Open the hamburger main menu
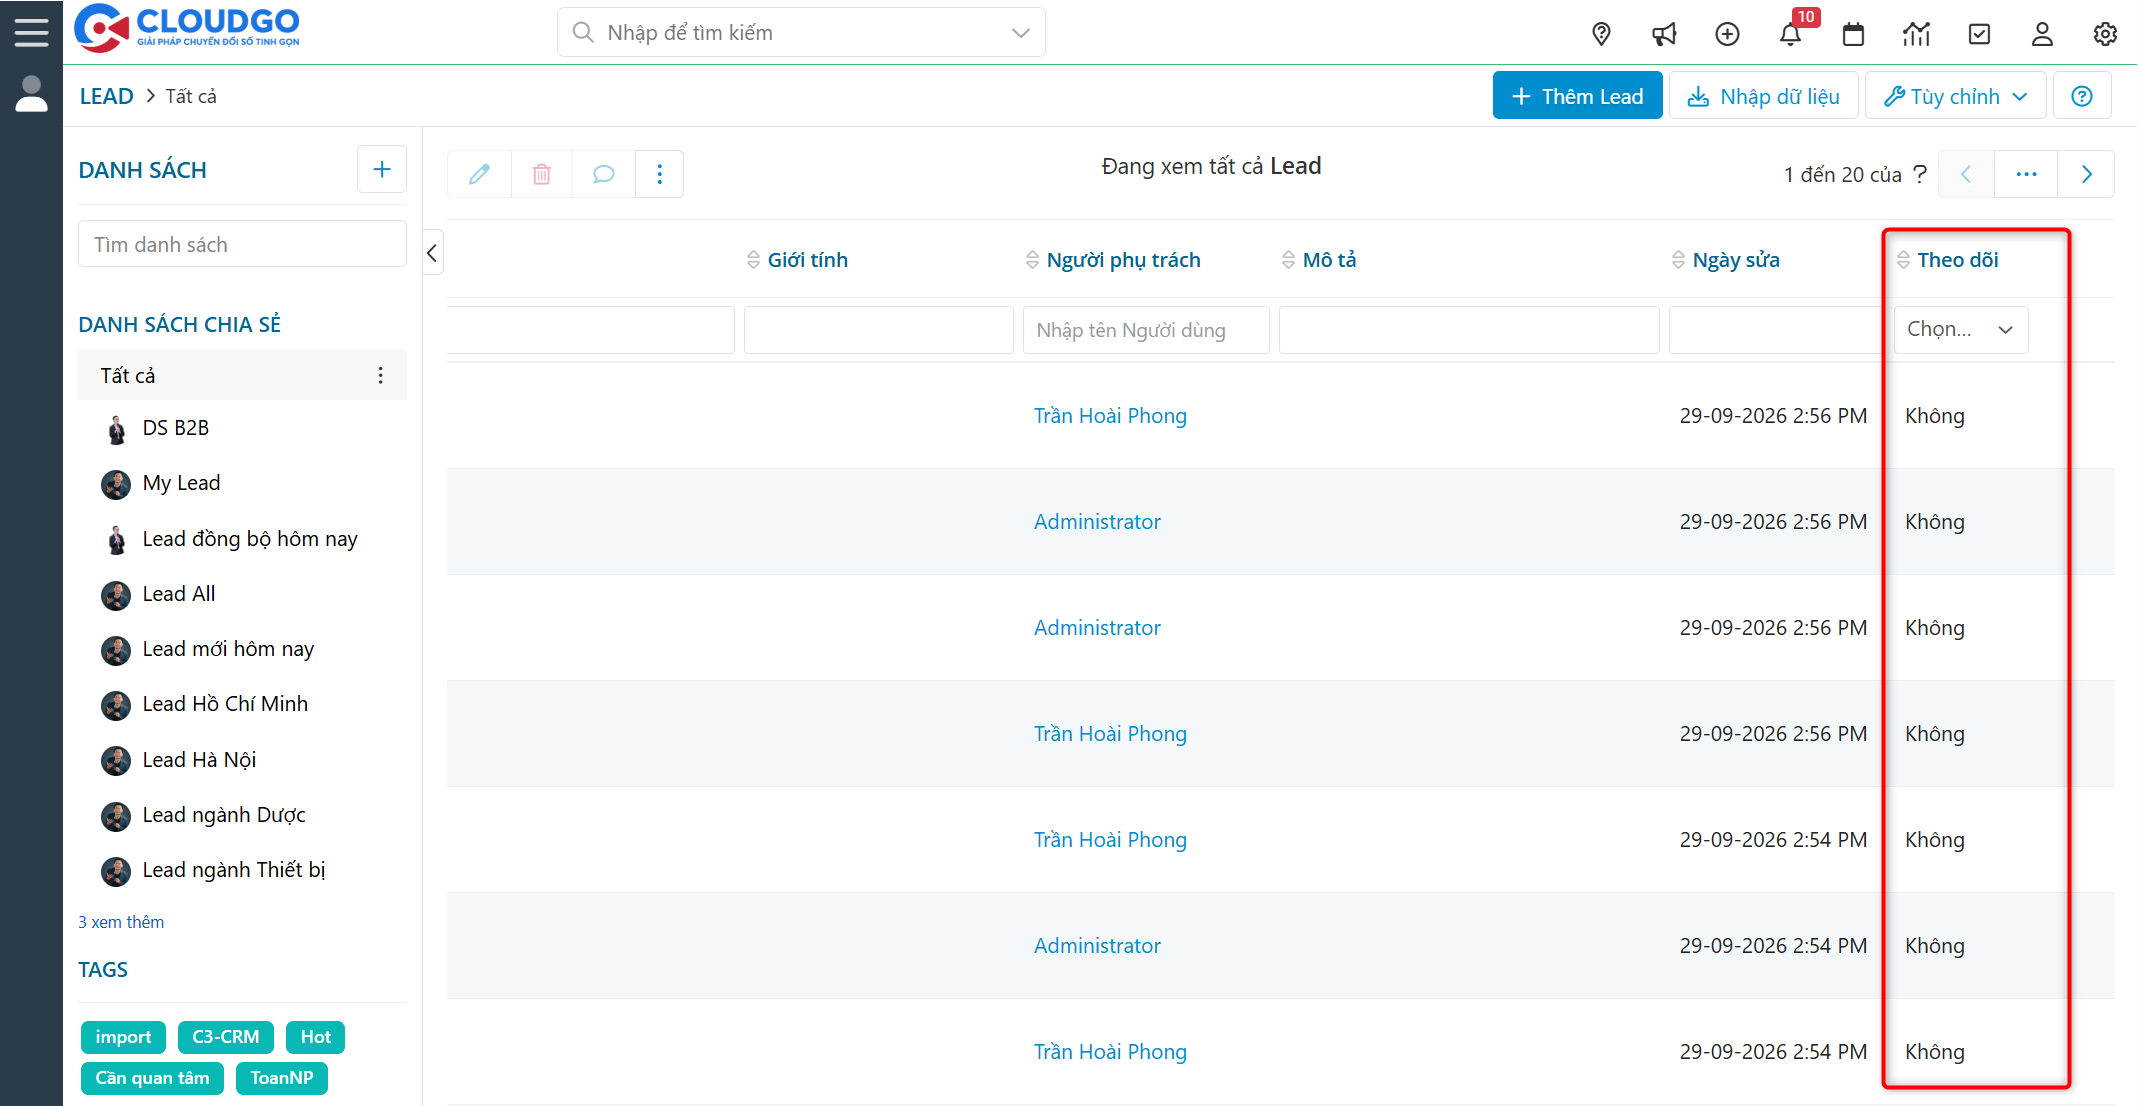Screen dimensions: 2140x1106 [x=31, y=32]
